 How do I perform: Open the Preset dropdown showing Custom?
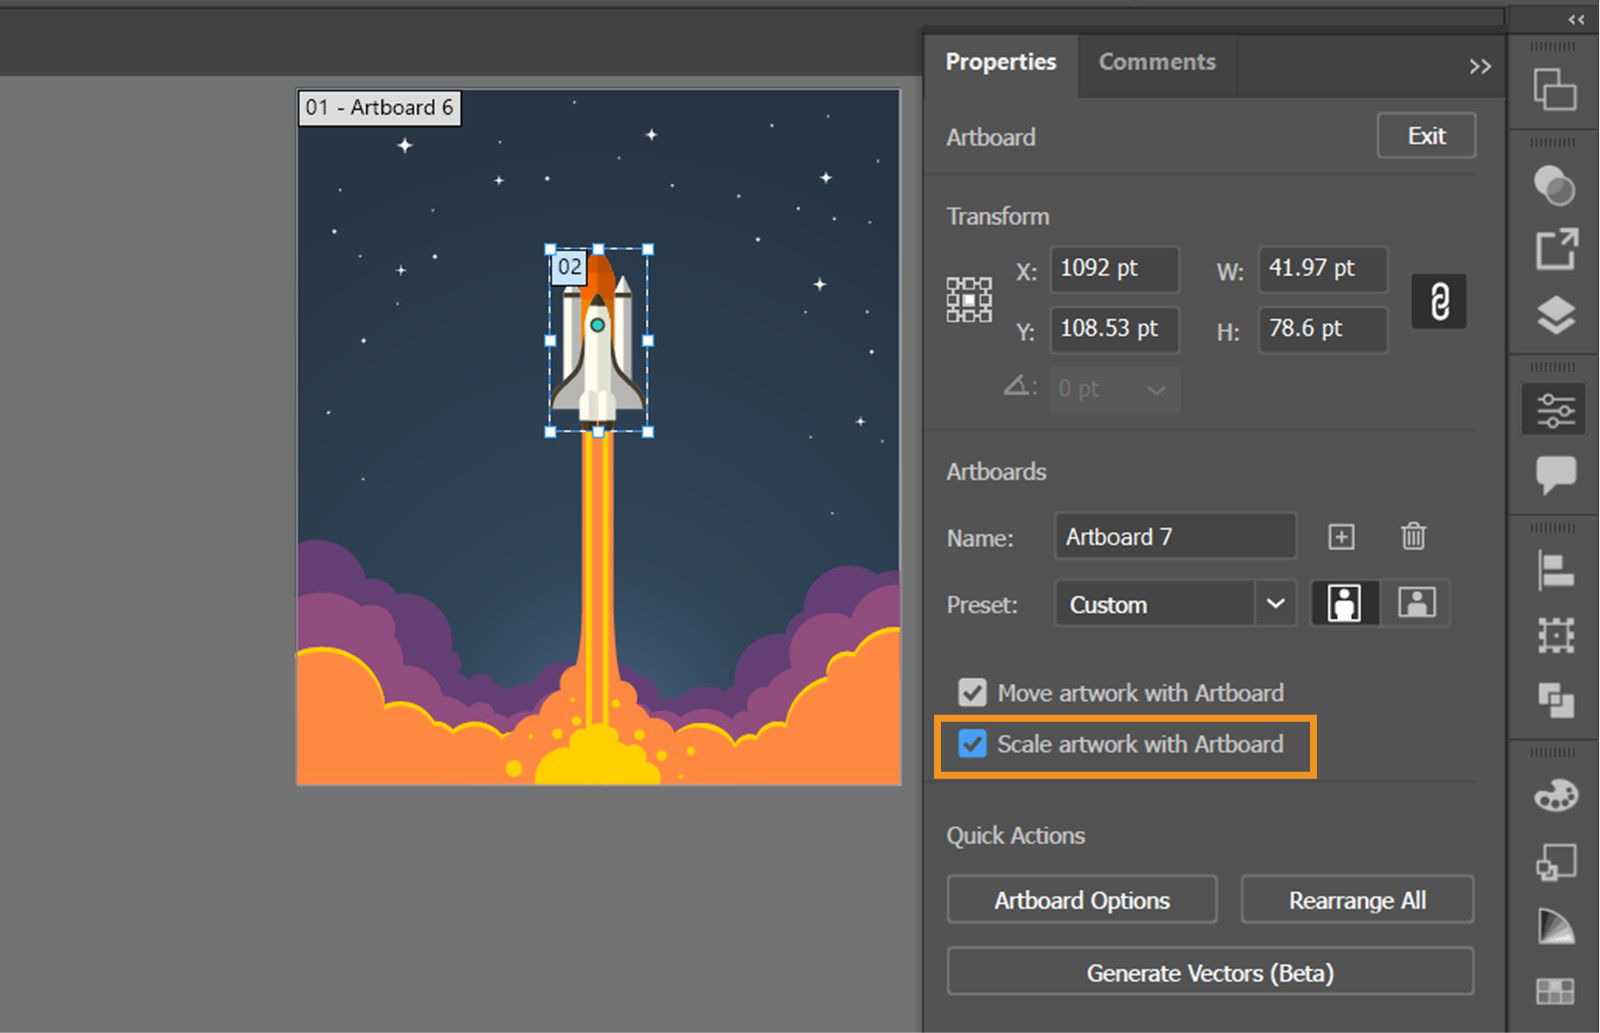point(1174,604)
